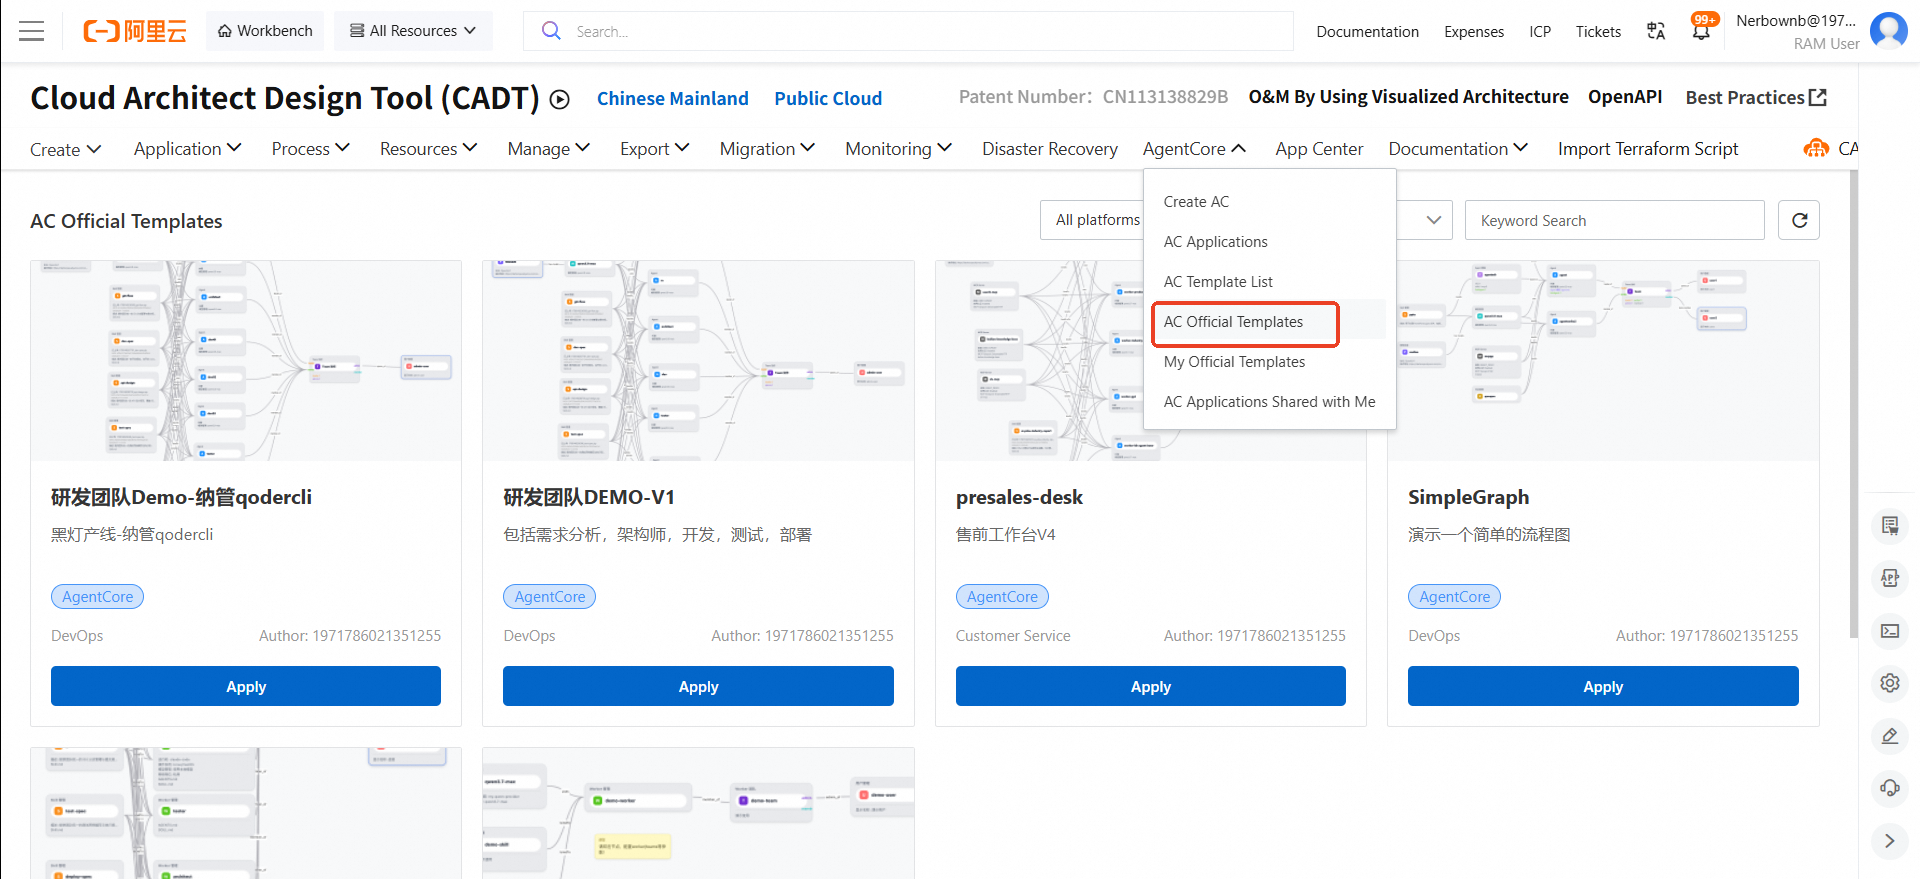Image resolution: width=1920 pixels, height=879 pixels.
Task: Open the customer support headset icon
Action: (x=1890, y=788)
